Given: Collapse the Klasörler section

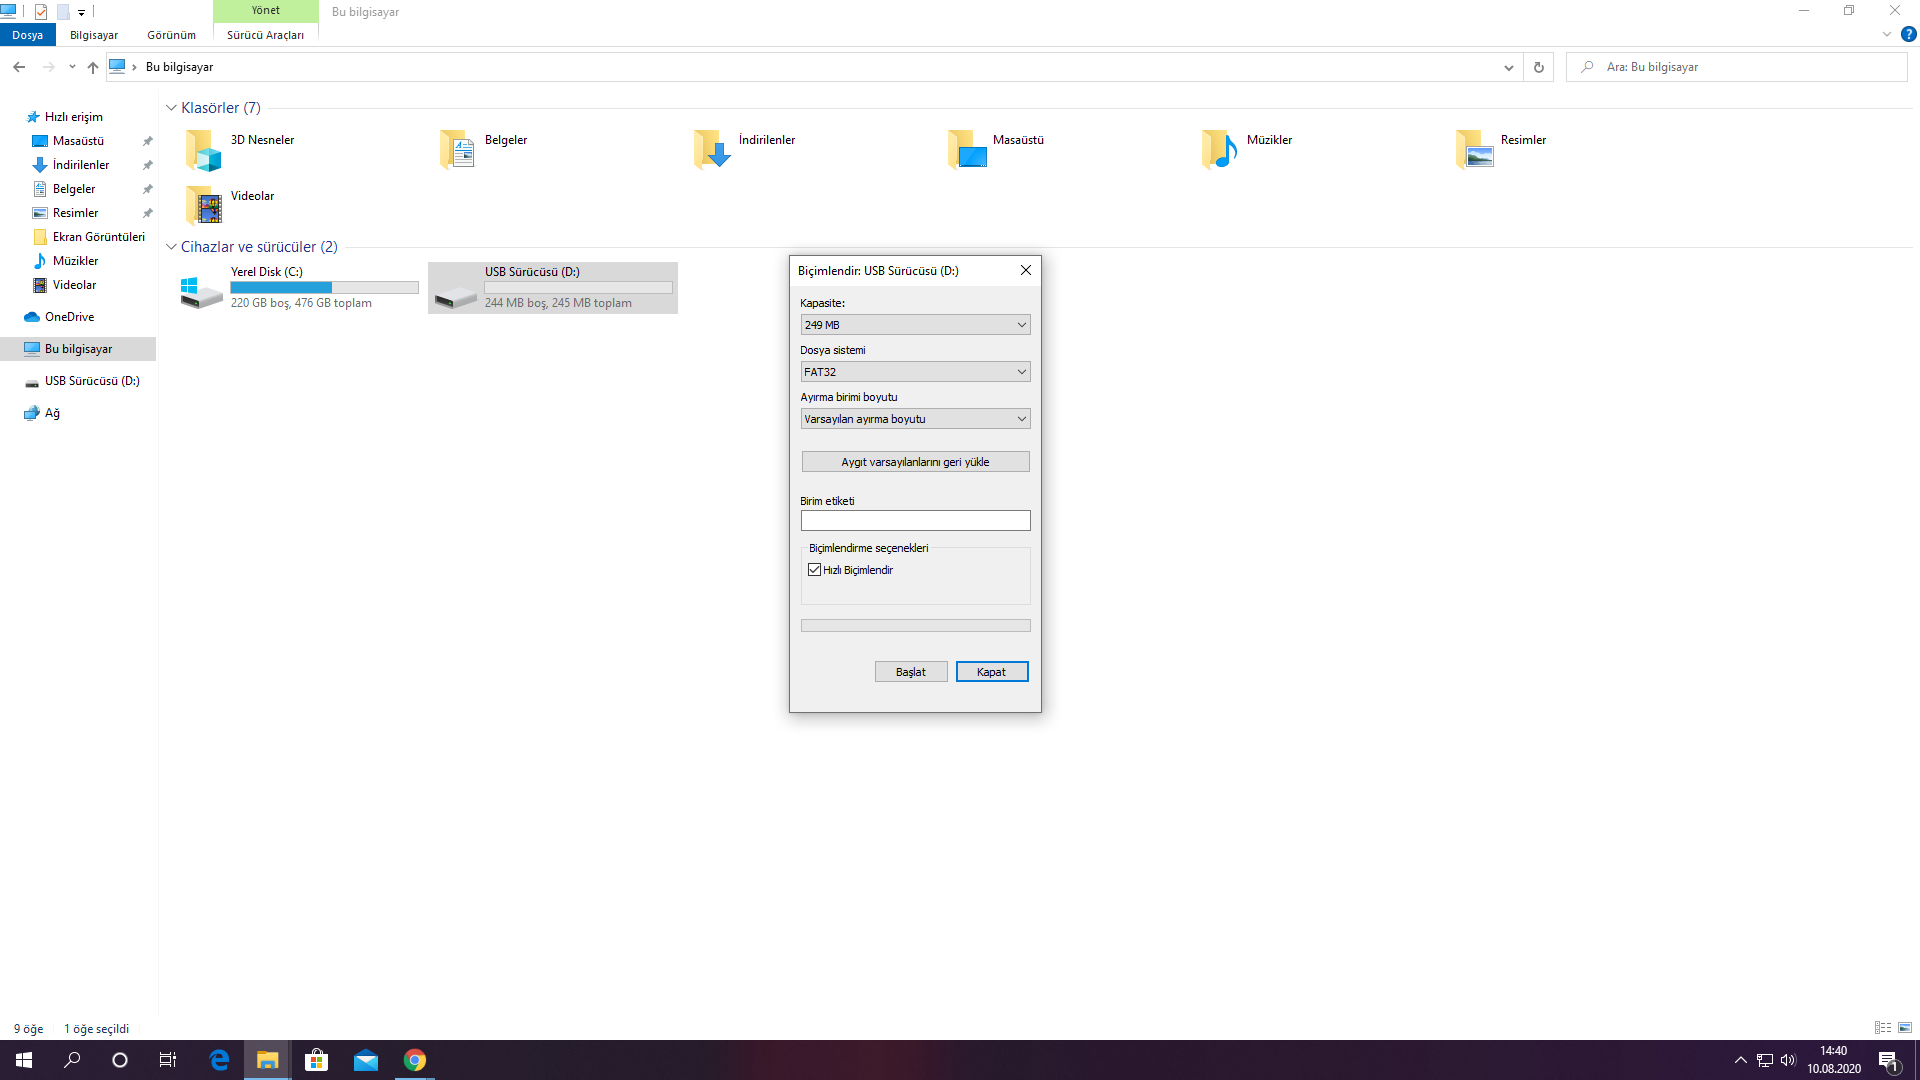Looking at the screenshot, I should point(171,108).
